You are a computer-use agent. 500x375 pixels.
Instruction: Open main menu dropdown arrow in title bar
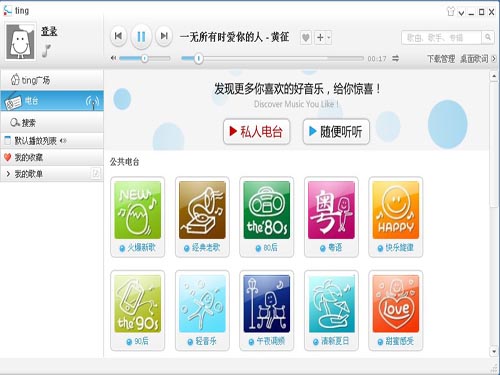click(x=461, y=13)
